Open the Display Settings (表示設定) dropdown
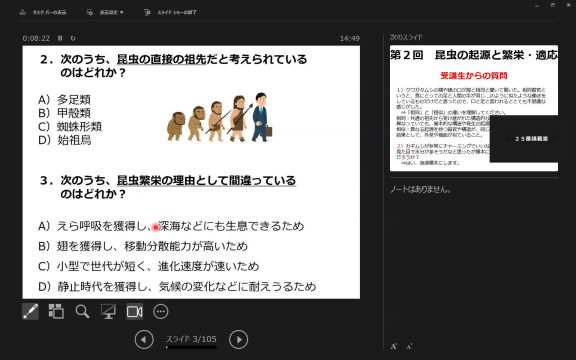 [105, 12]
